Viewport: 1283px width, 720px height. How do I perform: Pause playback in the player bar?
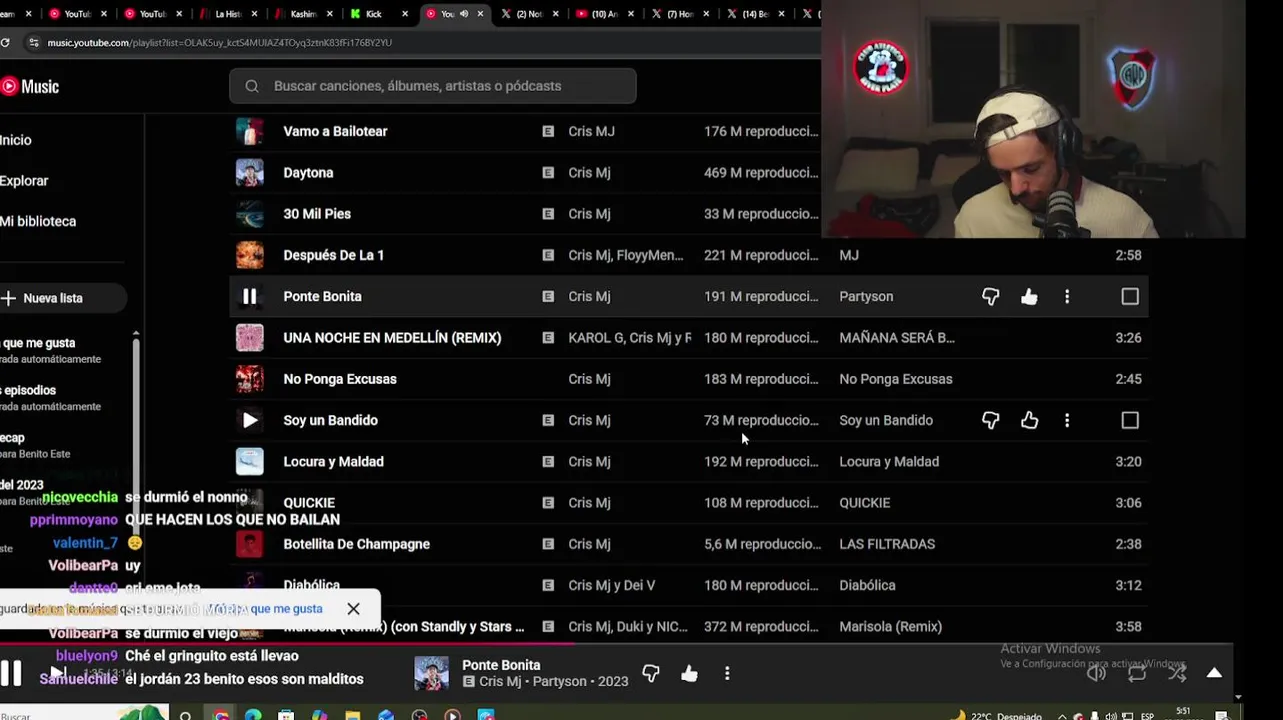11,673
